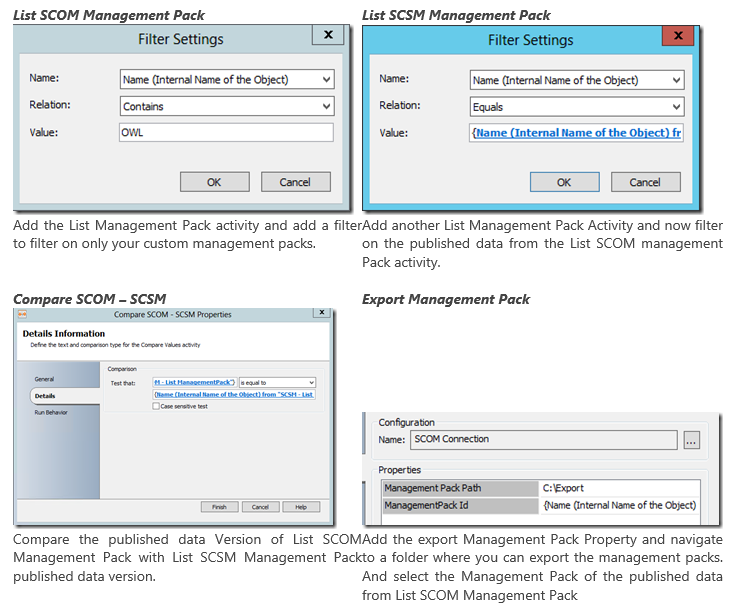Open the 'is equal to' comparison dropdown
Screen dimensions: 744x610
click(277, 382)
